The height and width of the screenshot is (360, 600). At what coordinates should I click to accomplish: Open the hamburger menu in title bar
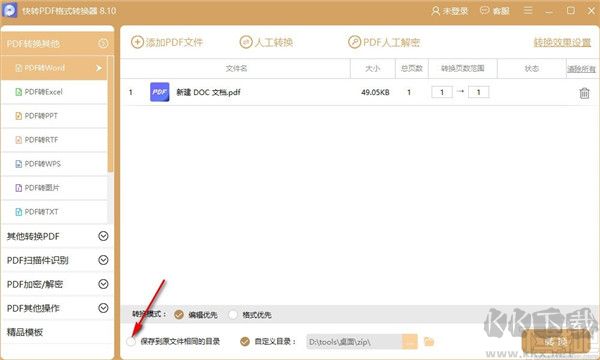[x=528, y=10]
